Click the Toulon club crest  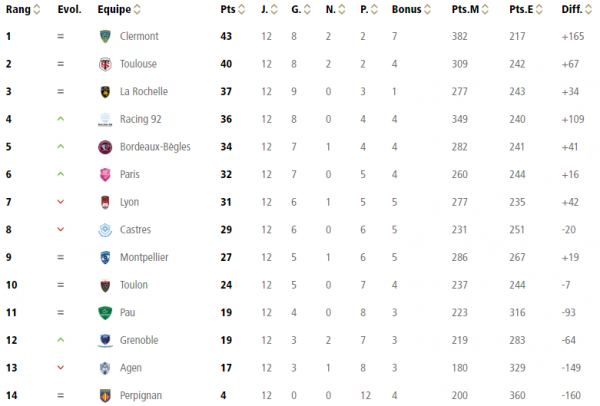coord(105,284)
